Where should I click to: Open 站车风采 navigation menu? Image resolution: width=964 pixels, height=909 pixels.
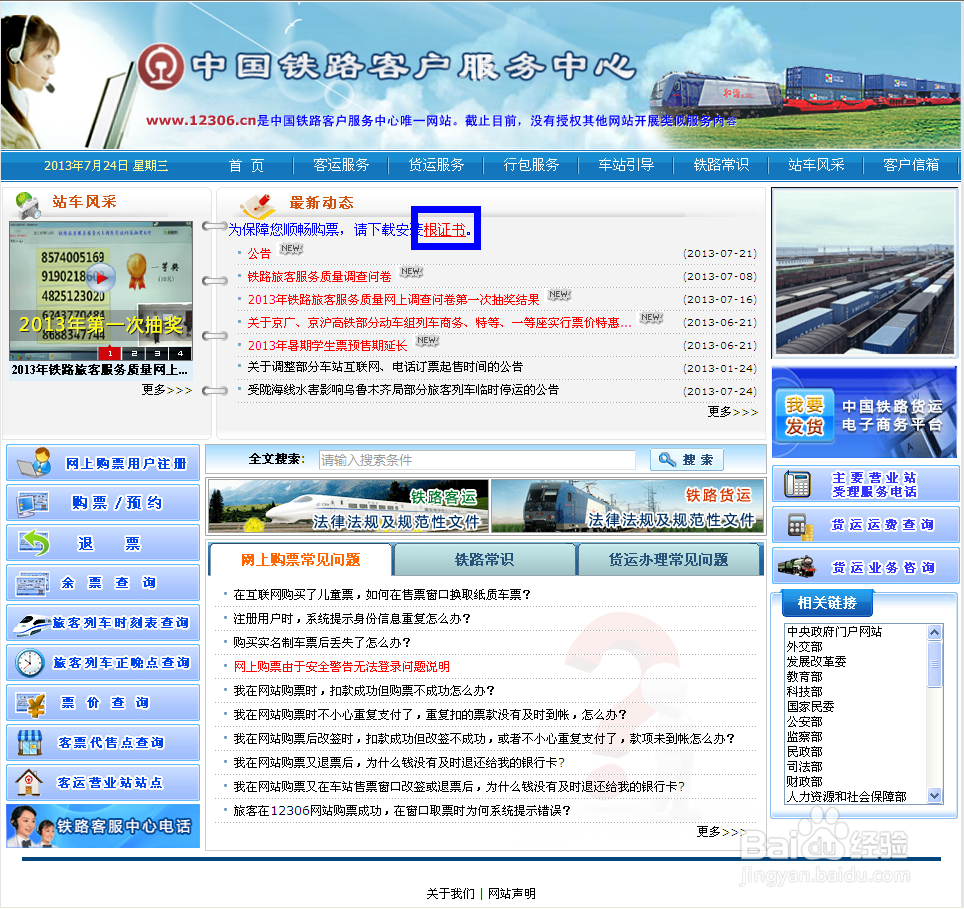point(816,165)
